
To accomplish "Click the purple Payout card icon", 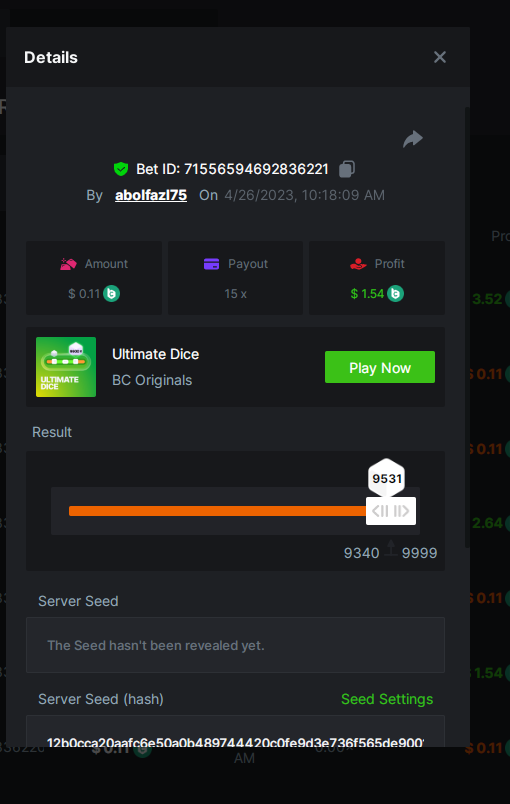I will 211,264.
